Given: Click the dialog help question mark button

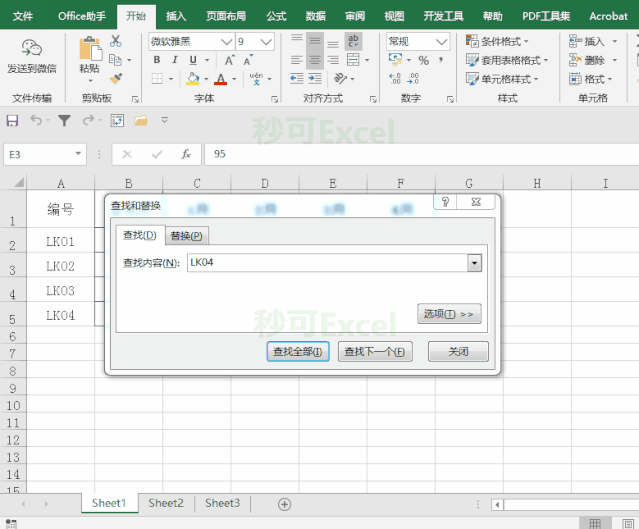Looking at the screenshot, I should 445,202.
